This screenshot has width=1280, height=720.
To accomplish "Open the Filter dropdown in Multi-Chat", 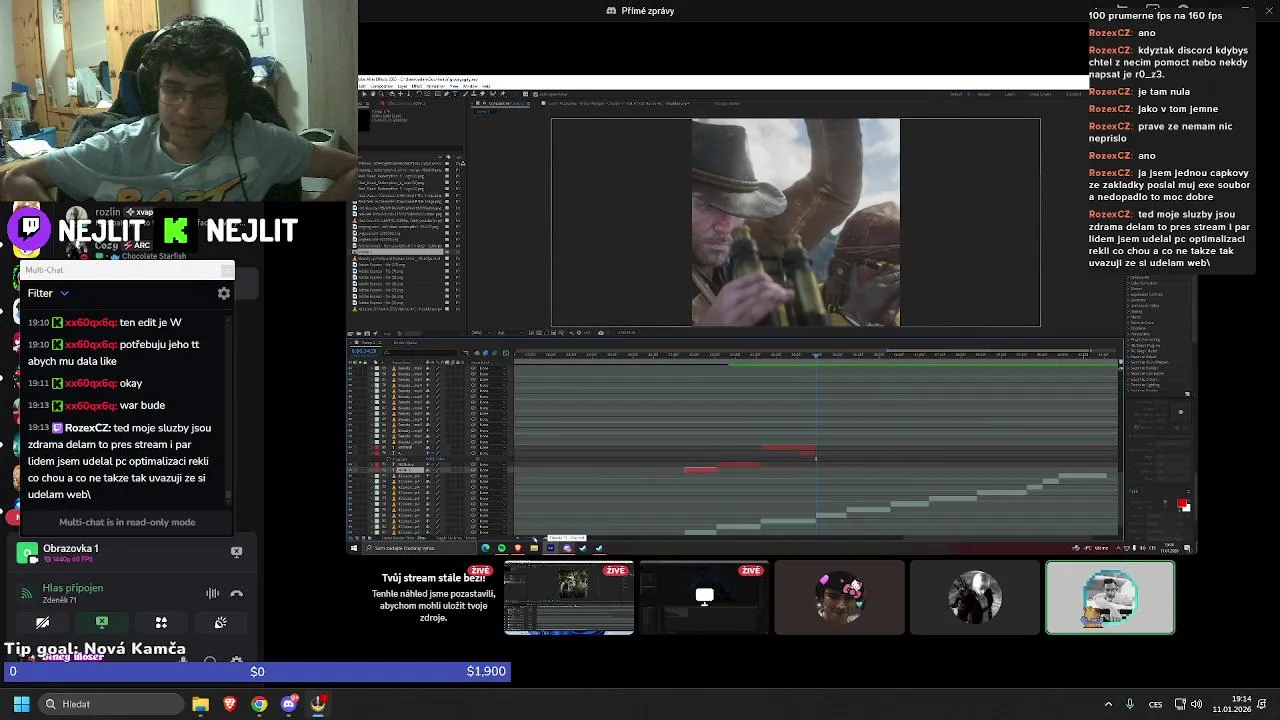I will (48, 293).
